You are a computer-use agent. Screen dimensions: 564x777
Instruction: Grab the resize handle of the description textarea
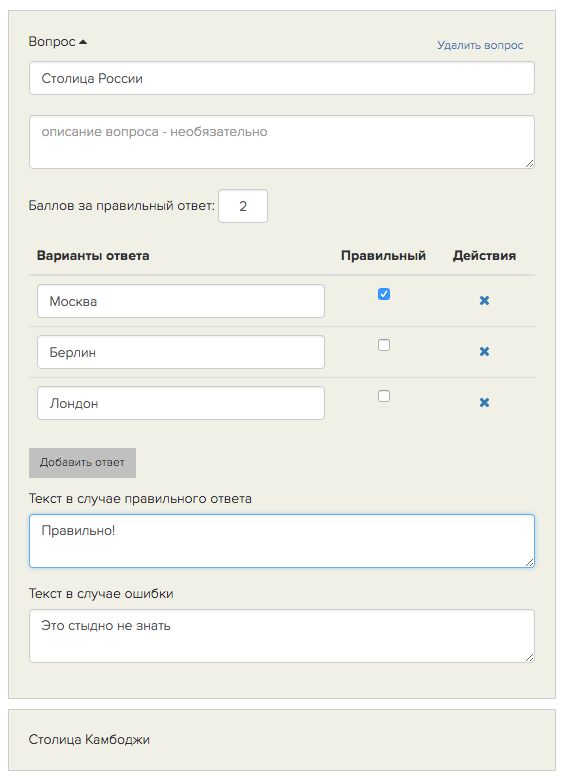tap(529, 164)
